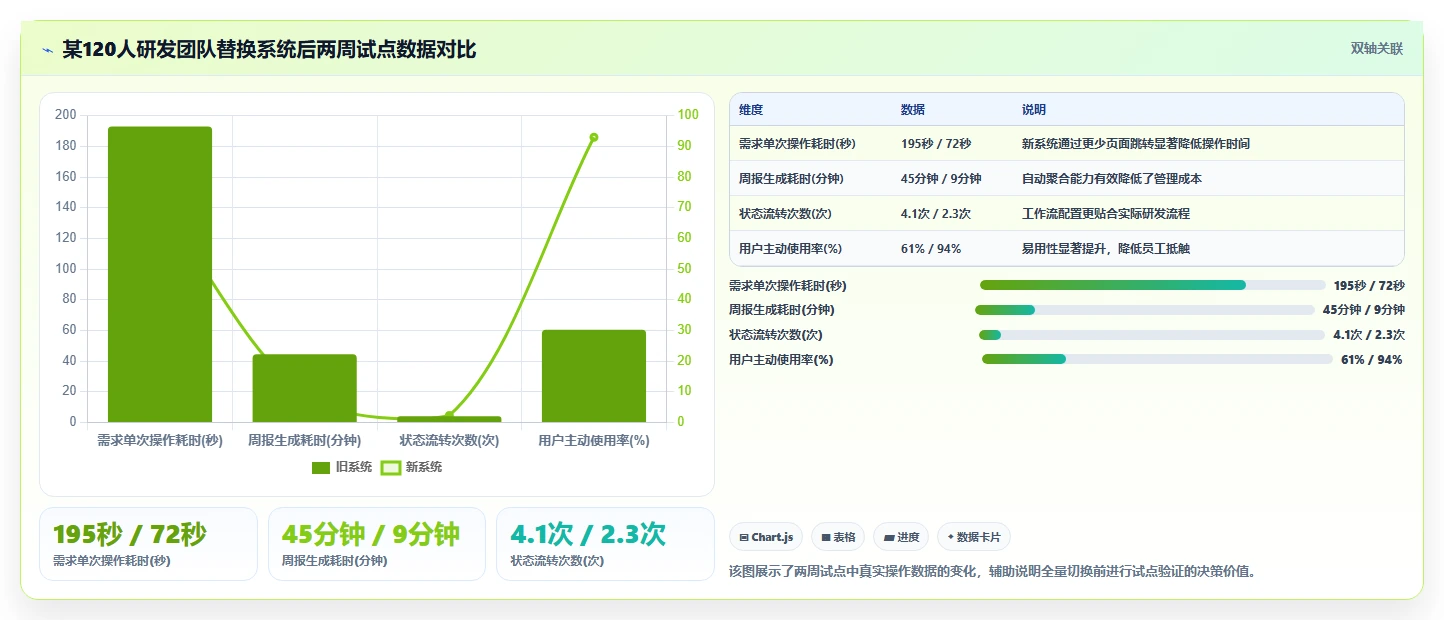Click 工作流配置更贴合实际研发流程 description

(1106, 214)
